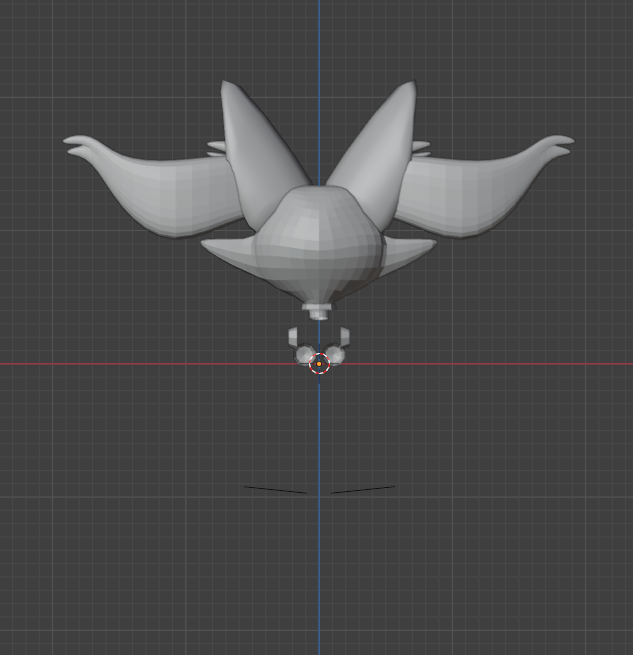This screenshot has width=633, height=655.
Task: Select the small cylinder cap below the body
Action: click(x=318, y=312)
